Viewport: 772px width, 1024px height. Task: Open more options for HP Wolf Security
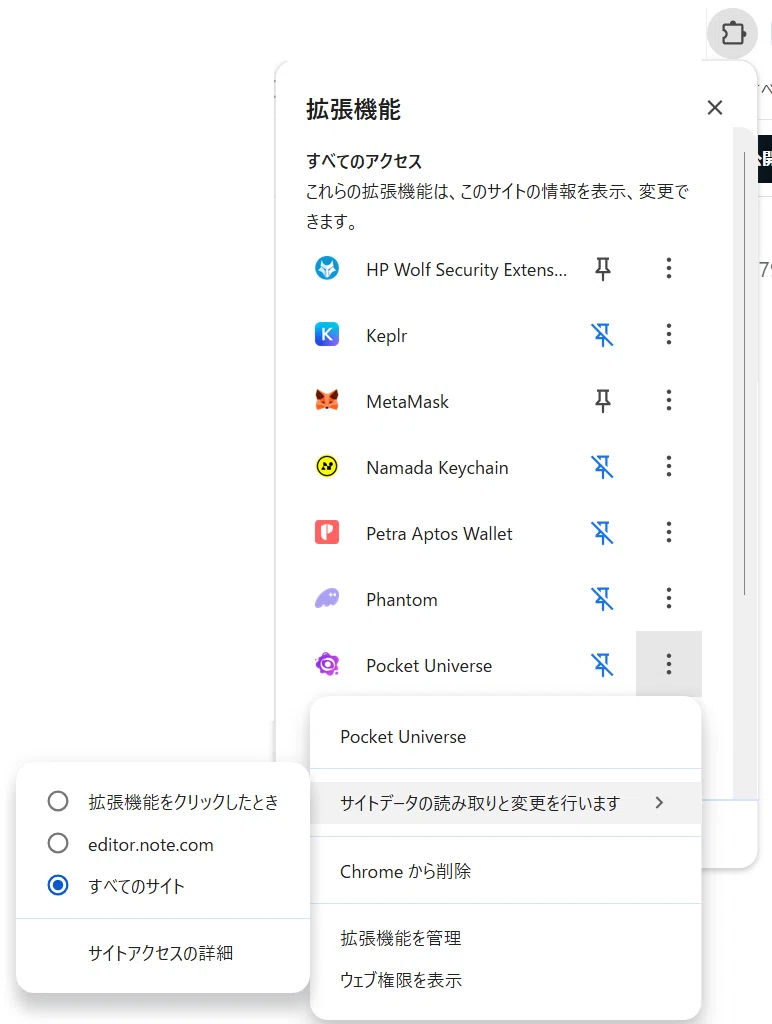[668, 268]
